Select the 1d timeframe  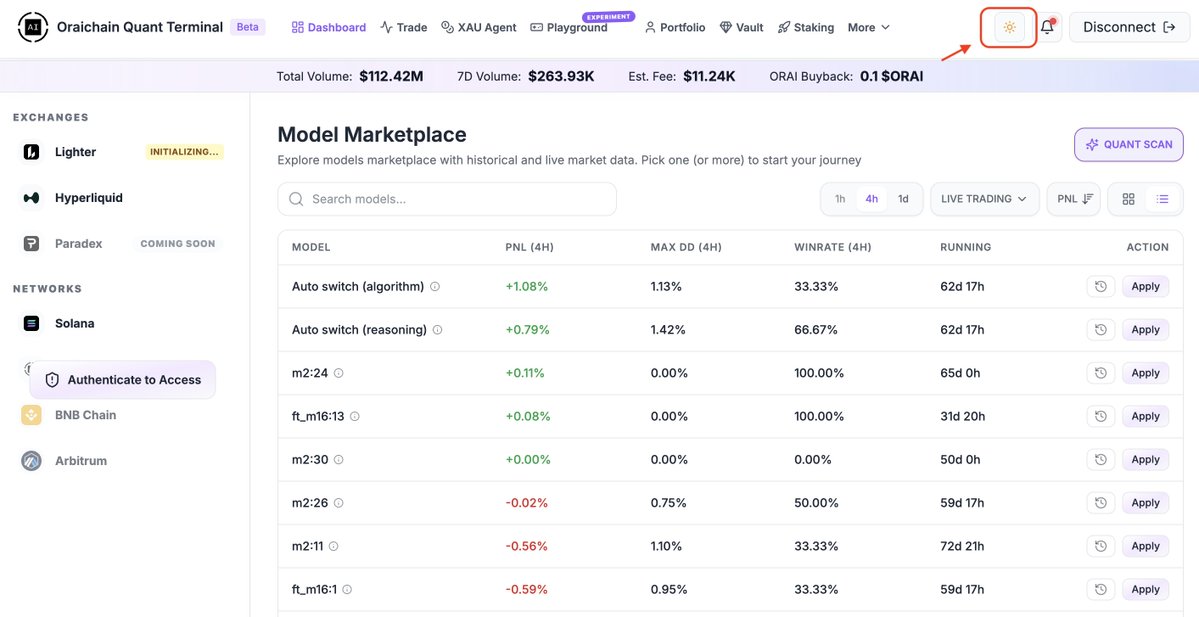[903, 199]
